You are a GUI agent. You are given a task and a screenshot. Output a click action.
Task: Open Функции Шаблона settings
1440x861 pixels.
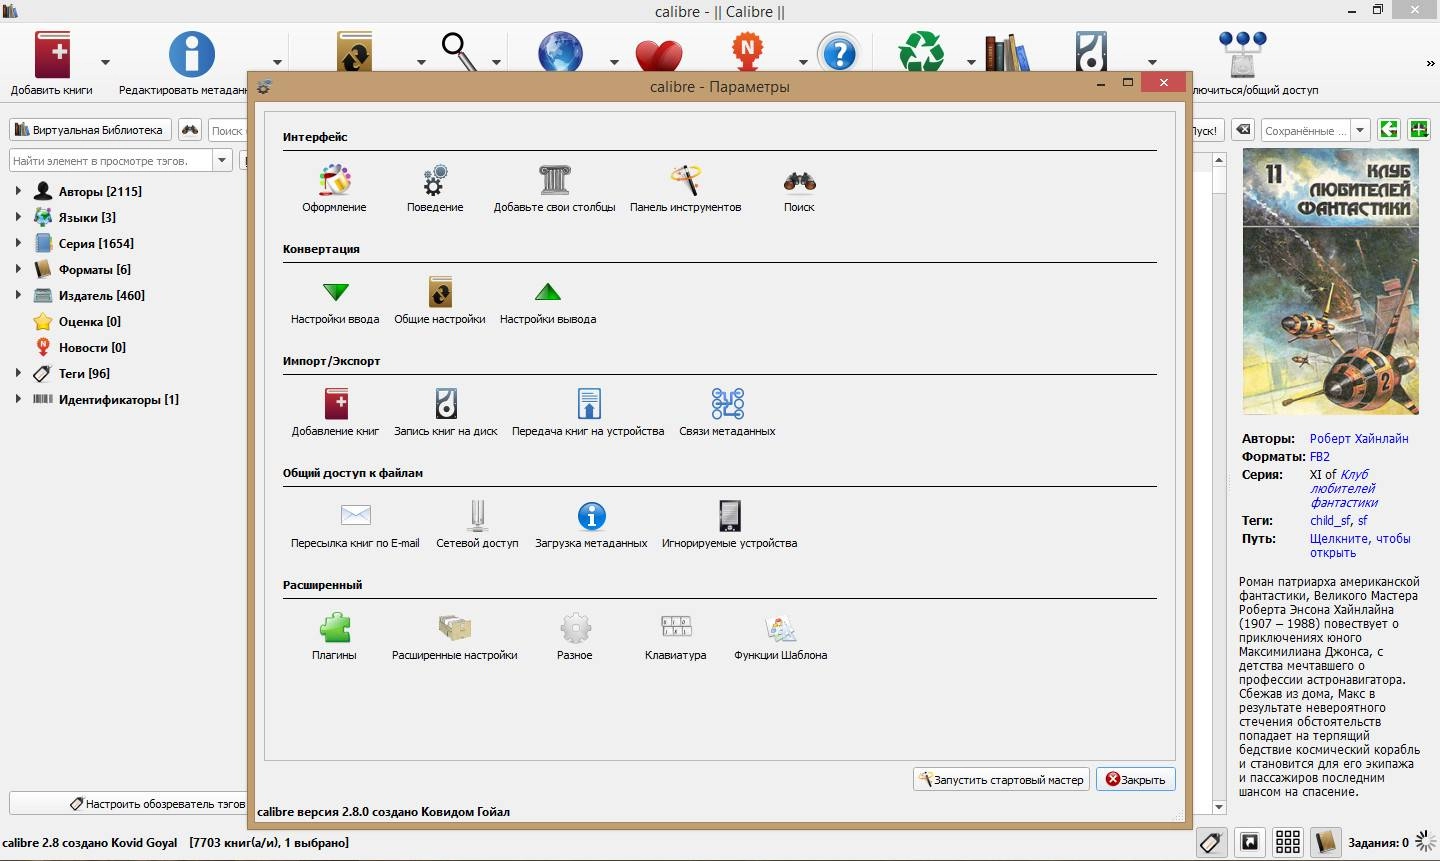[x=781, y=637]
